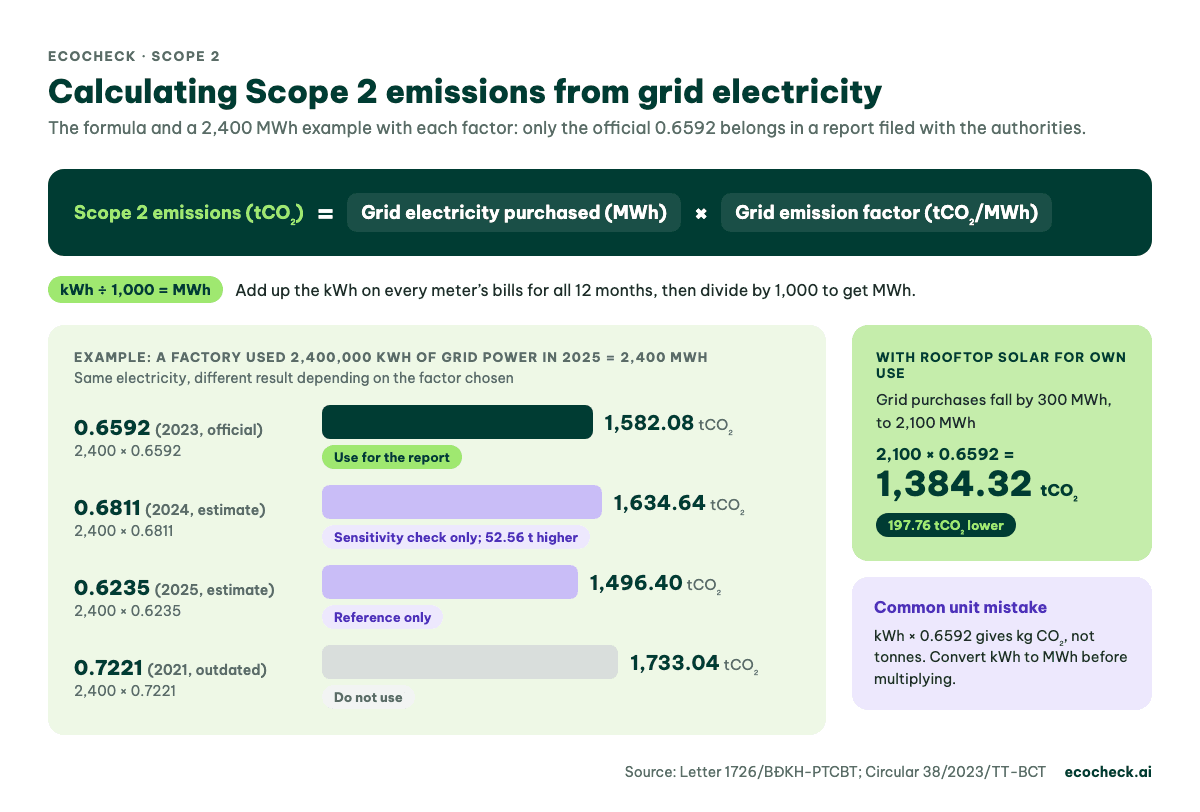Click the equals sign in the formula bar
Viewport: 1200px width, 812px height.
pyautogui.click(x=325, y=213)
